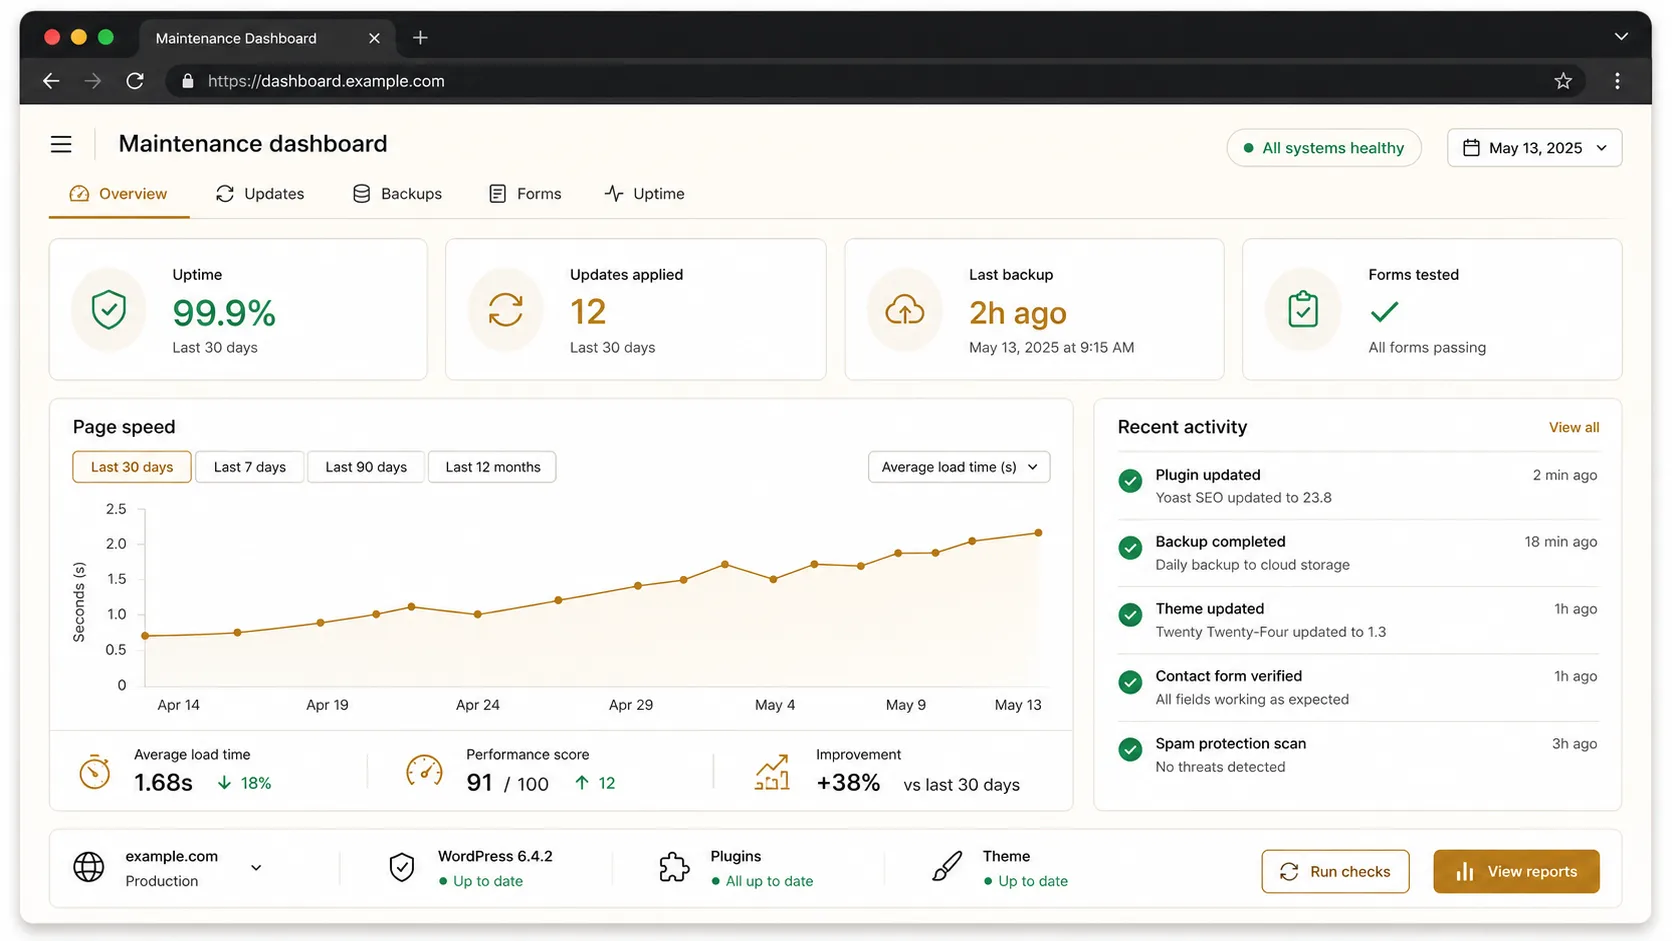This screenshot has width=1672, height=941.
Task: Switch to the Overview tab
Action: click(x=119, y=194)
